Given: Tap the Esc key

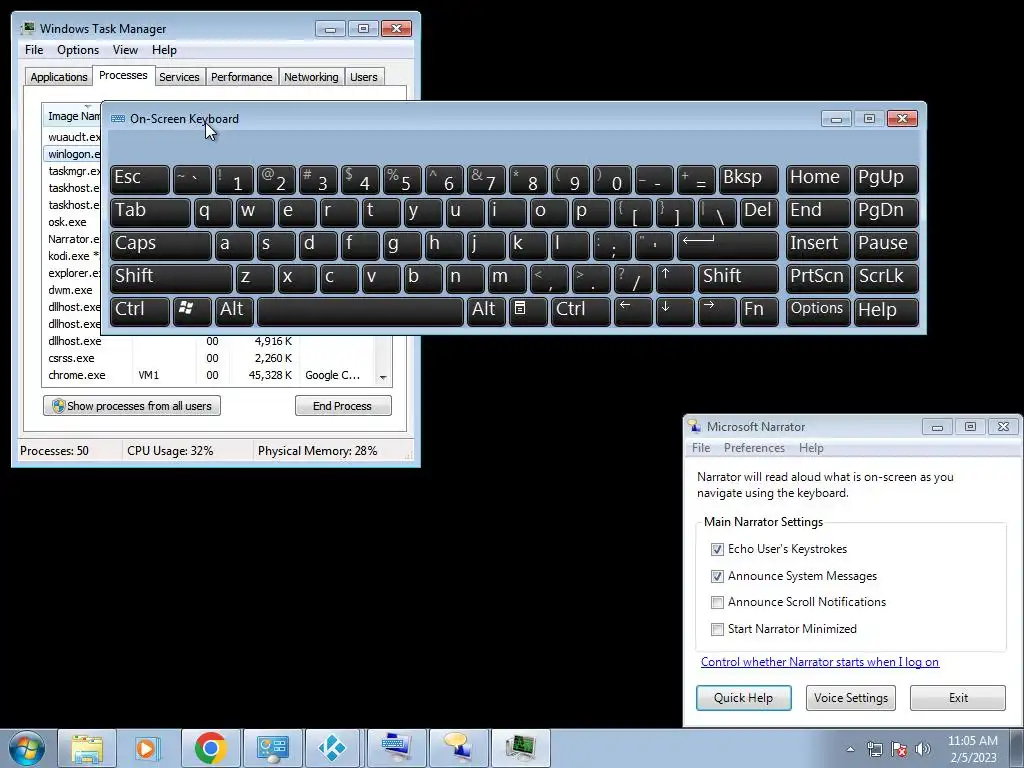Looking at the screenshot, I should click(x=140, y=178).
